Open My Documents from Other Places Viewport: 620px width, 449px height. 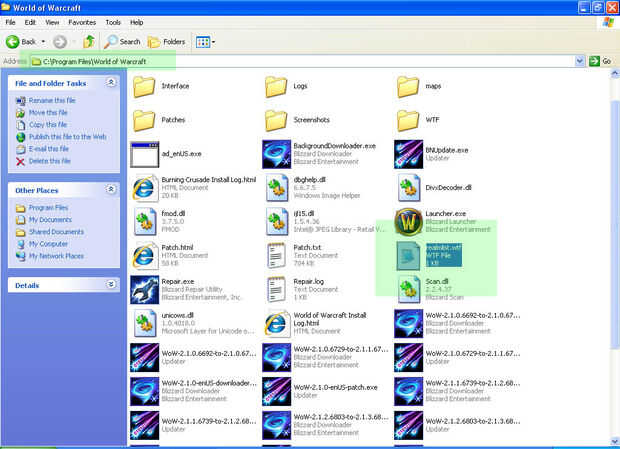click(50, 220)
